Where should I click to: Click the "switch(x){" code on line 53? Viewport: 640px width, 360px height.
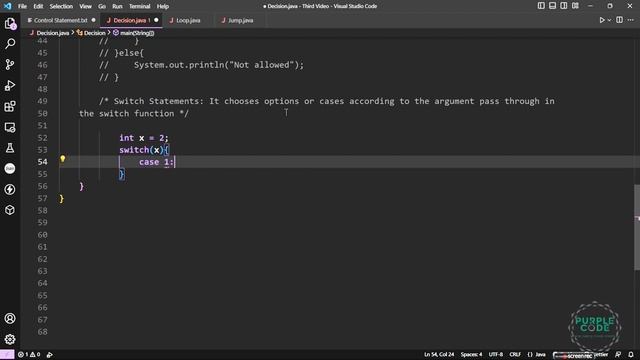pos(144,150)
